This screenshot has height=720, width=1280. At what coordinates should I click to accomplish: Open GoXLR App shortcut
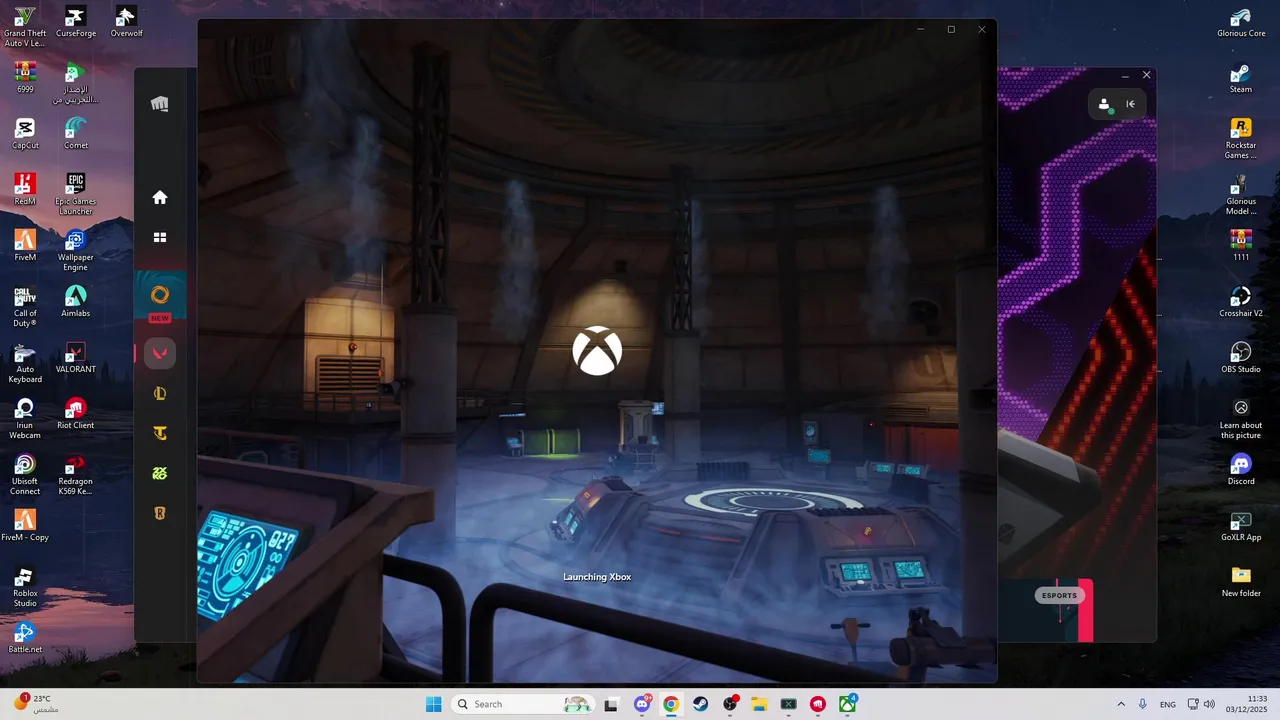tap(1241, 526)
